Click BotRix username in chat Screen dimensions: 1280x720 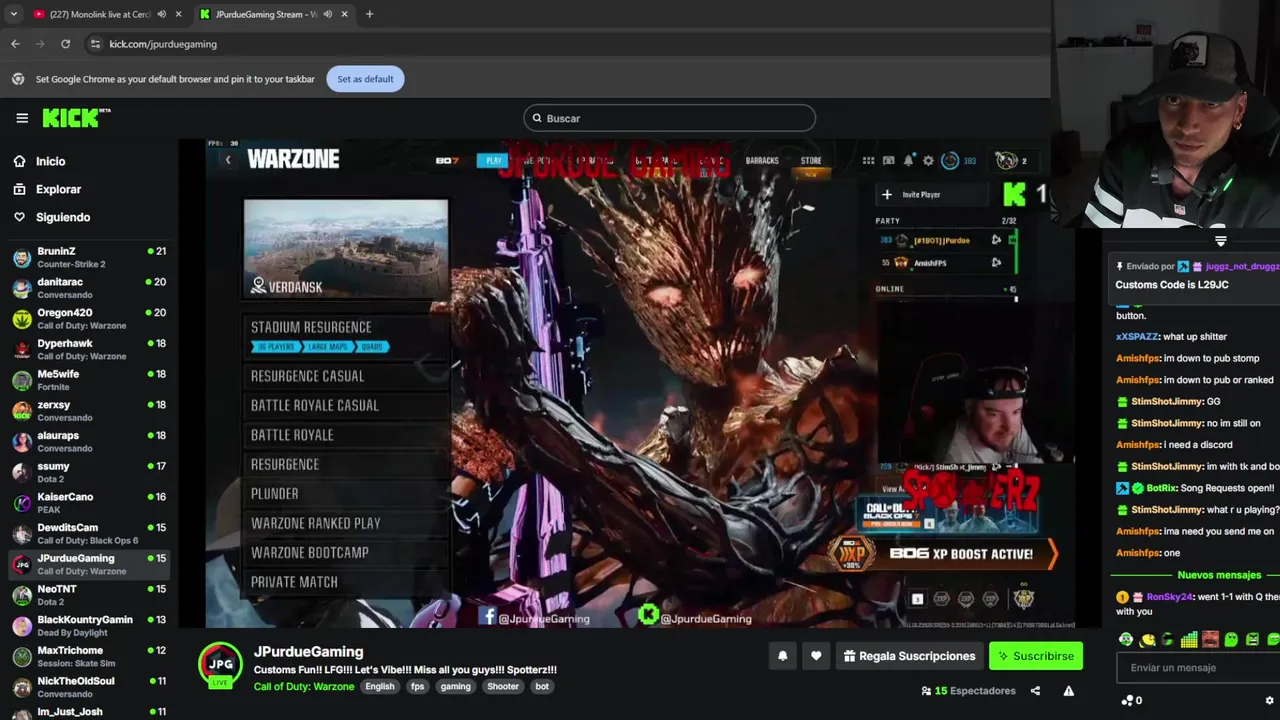click(1161, 488)
